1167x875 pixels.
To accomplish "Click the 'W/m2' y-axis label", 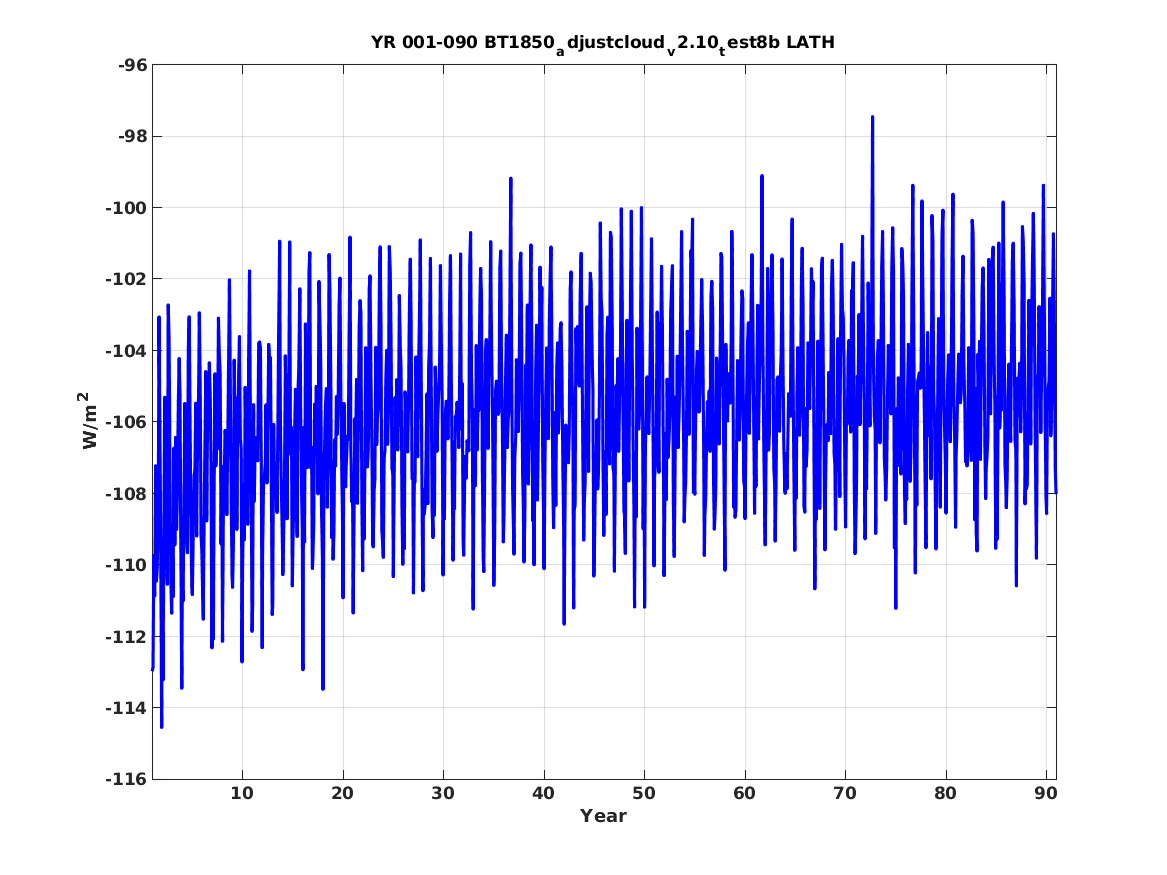I will pos(88,421).
